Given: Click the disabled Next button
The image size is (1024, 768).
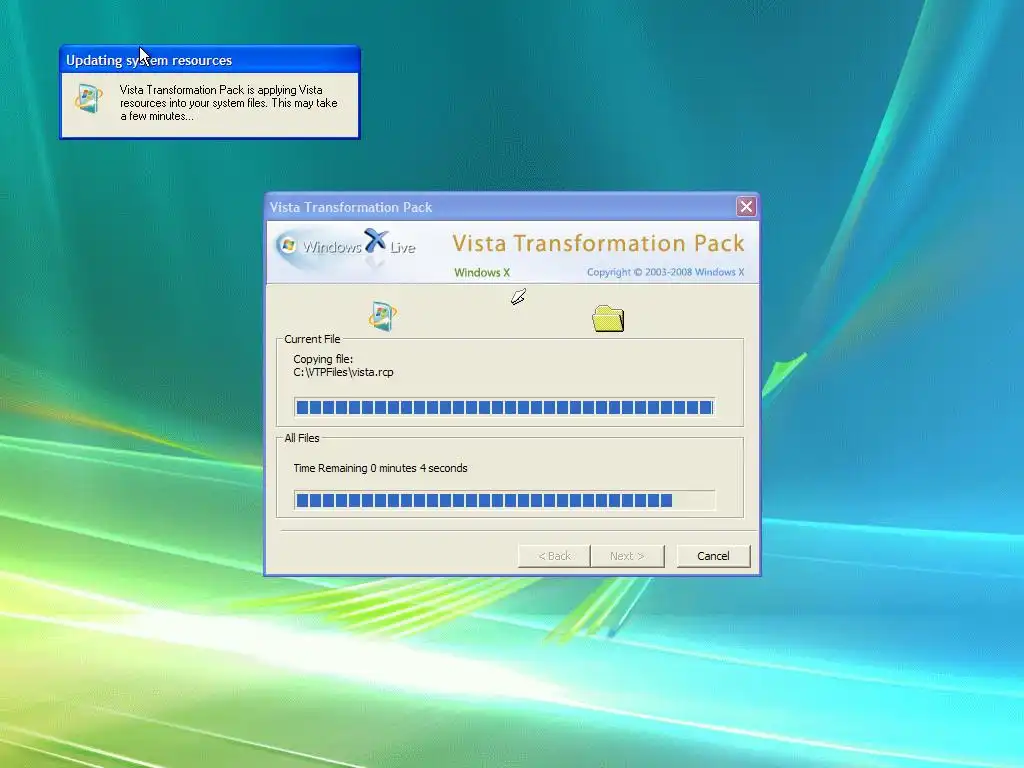Looking at the screenshot, I should coord(627,556).
